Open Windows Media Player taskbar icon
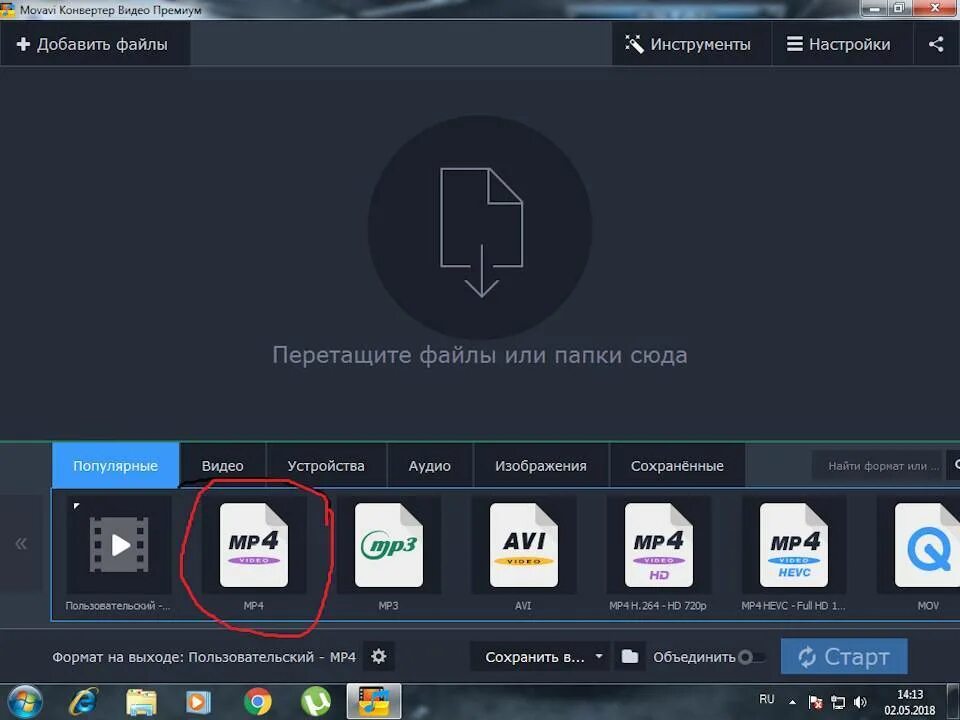 click(198, 702)
